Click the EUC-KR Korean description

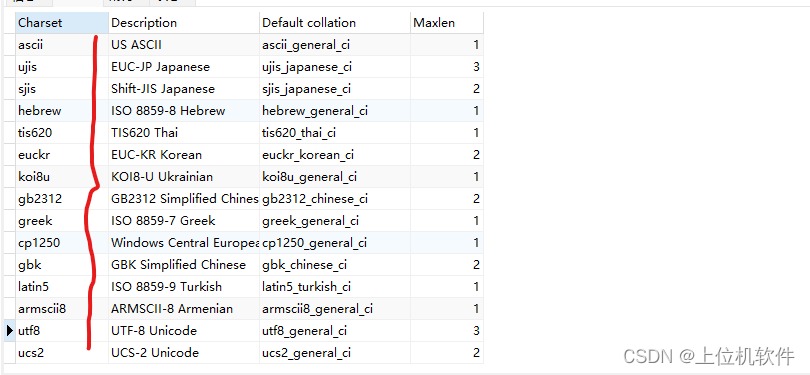click(184, 155)
